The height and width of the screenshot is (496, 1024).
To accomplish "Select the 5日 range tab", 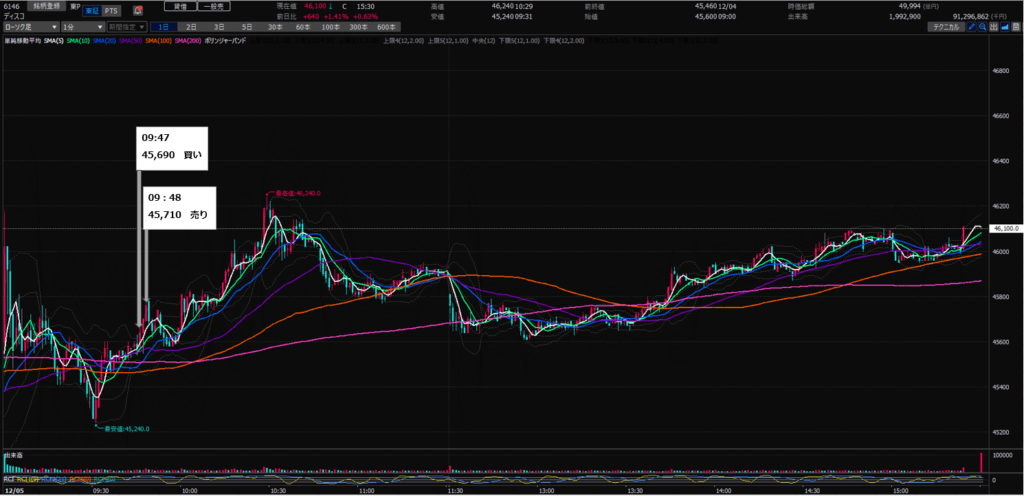I will (x=246, y=27).
